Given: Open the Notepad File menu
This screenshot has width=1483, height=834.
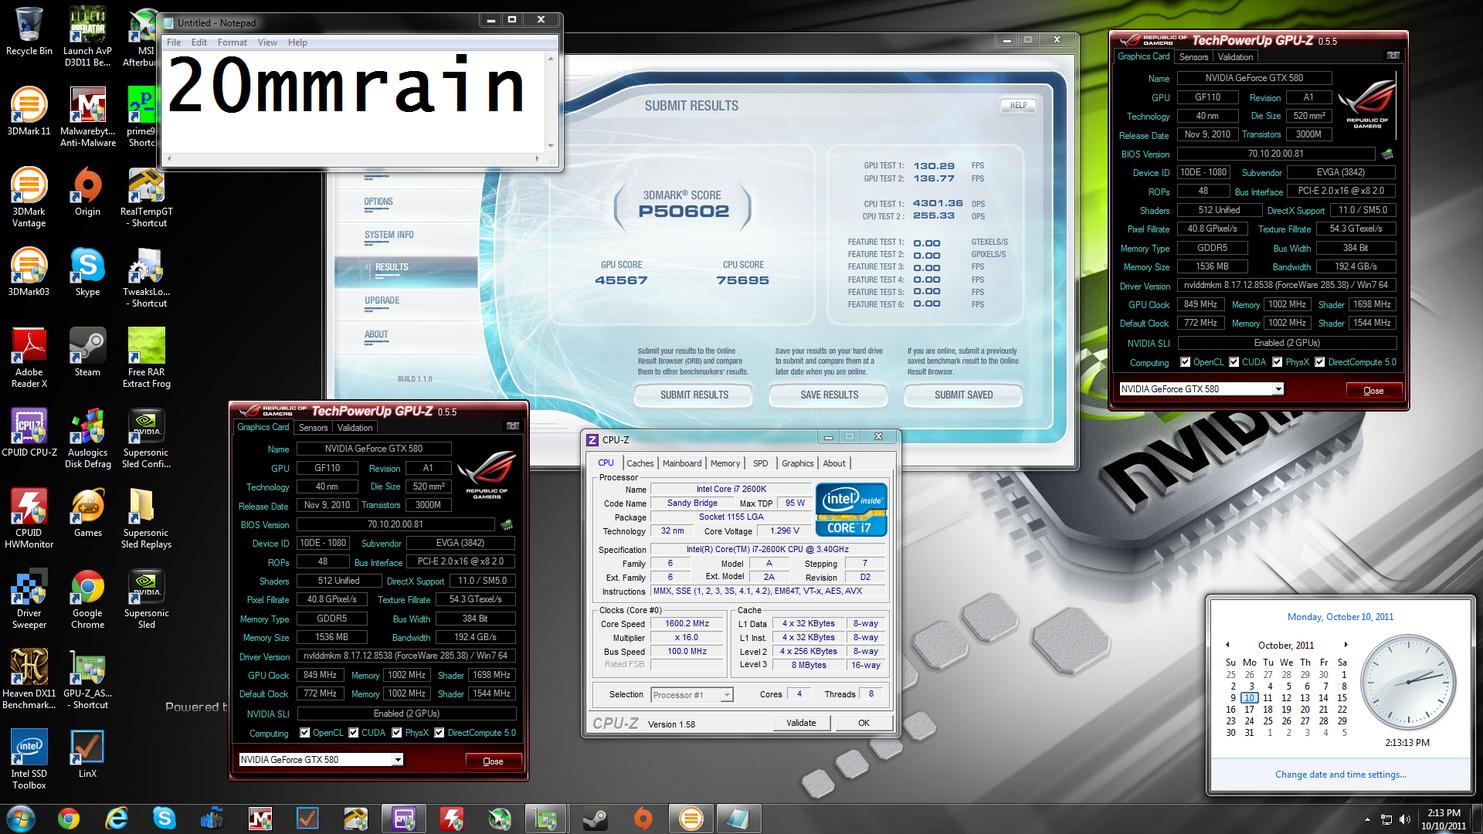Looking at the screenshot, I should pyautogui.click(x=174, y=42).
